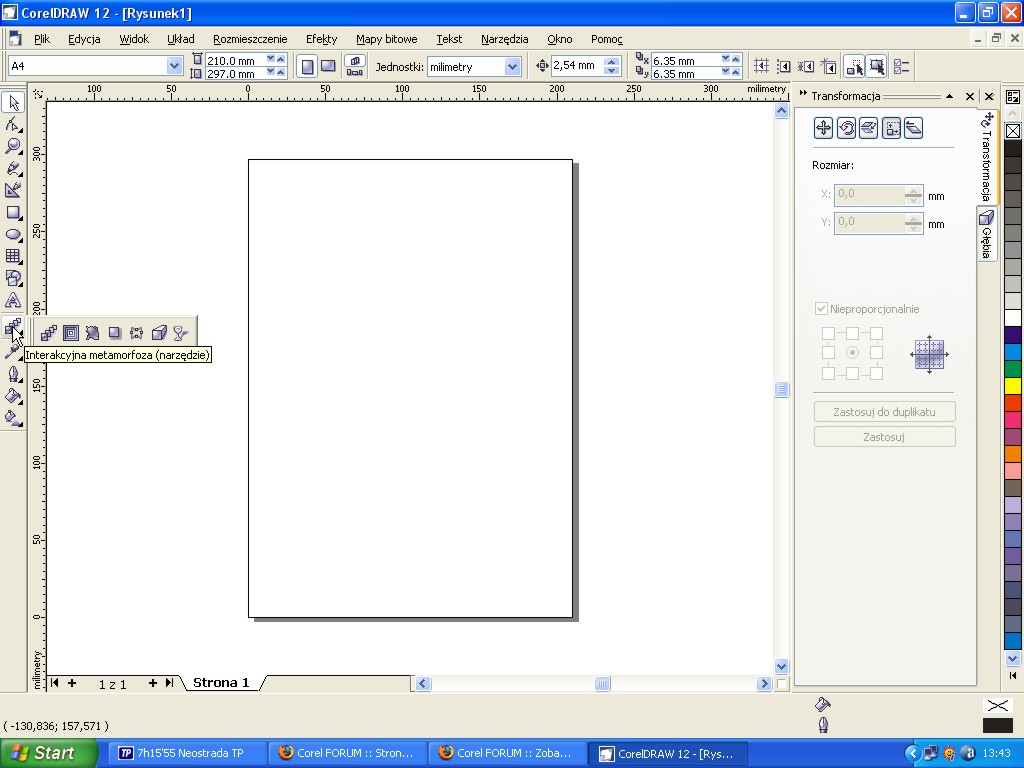Pick the Ellipse tool in toolbox
The width and height of the screenshot is (1024, 768).
click(13, 235)
